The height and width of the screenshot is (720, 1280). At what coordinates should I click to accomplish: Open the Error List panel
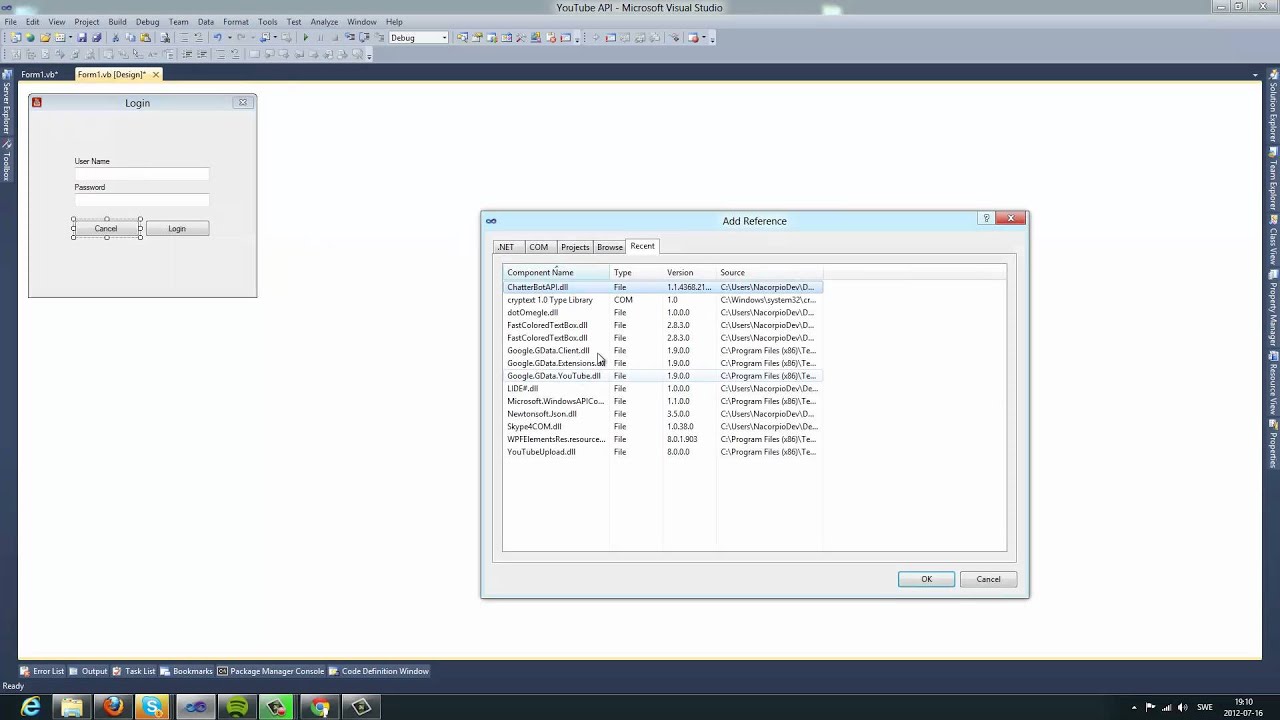pos(42,671)
